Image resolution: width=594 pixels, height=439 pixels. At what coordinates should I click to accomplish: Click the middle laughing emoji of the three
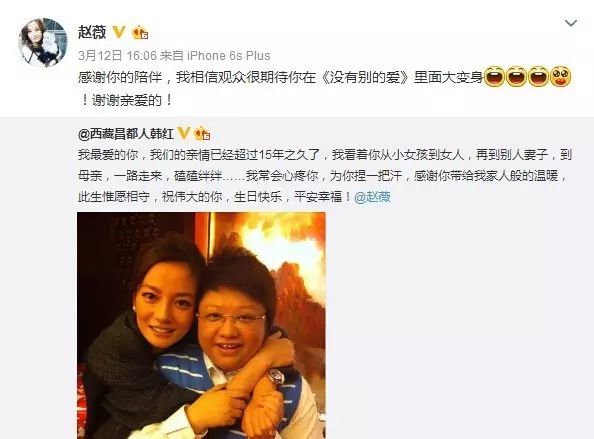click(x=516, y=77)
